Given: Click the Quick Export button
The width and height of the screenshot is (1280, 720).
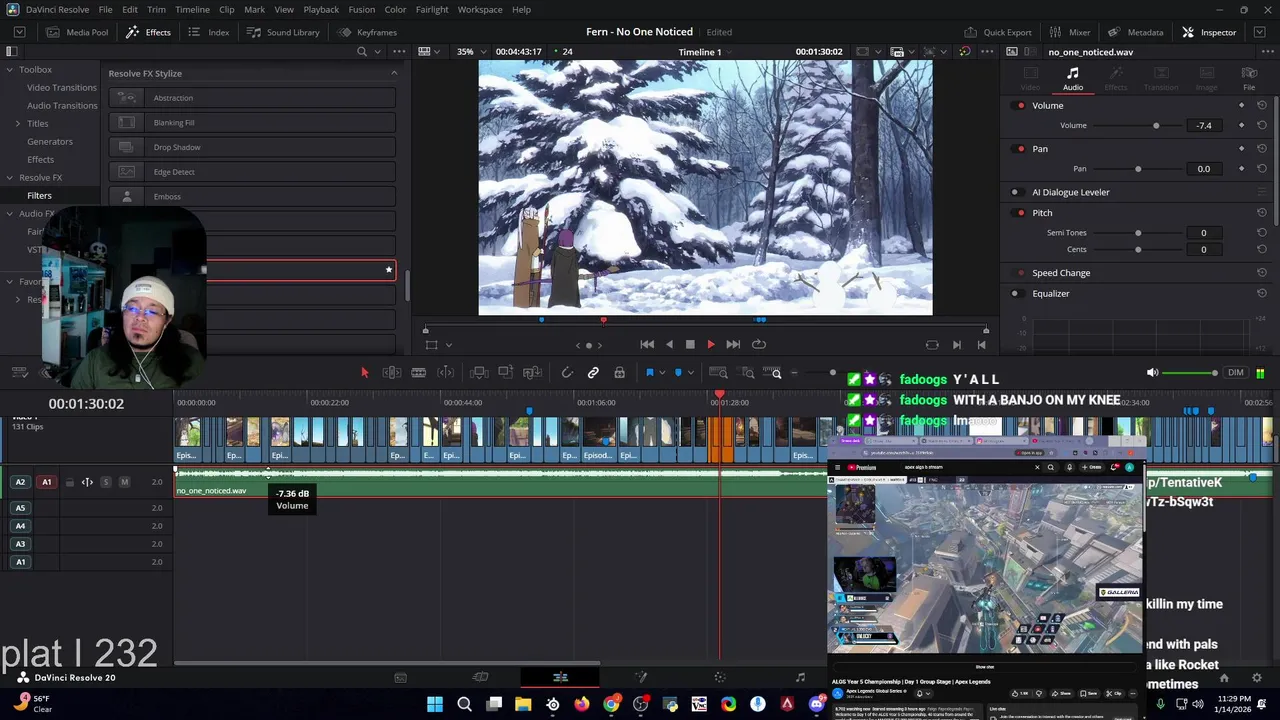Looking at the screenshot, I should pyautogui.click(x=998, y=32).
